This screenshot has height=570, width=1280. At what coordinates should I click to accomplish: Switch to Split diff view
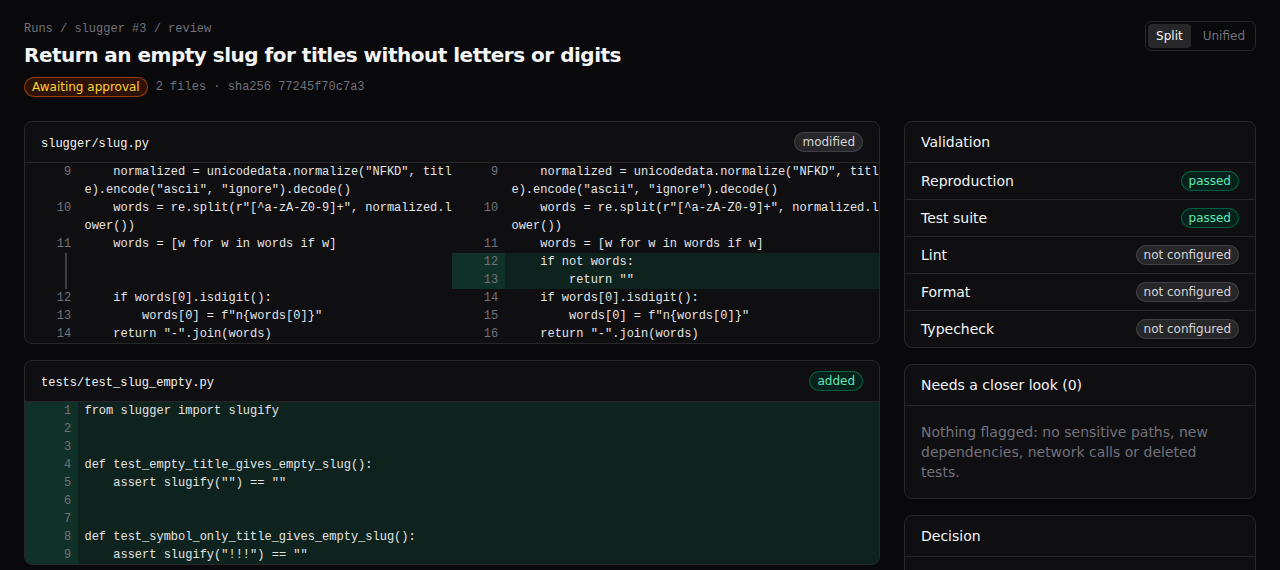[1169, 36]
